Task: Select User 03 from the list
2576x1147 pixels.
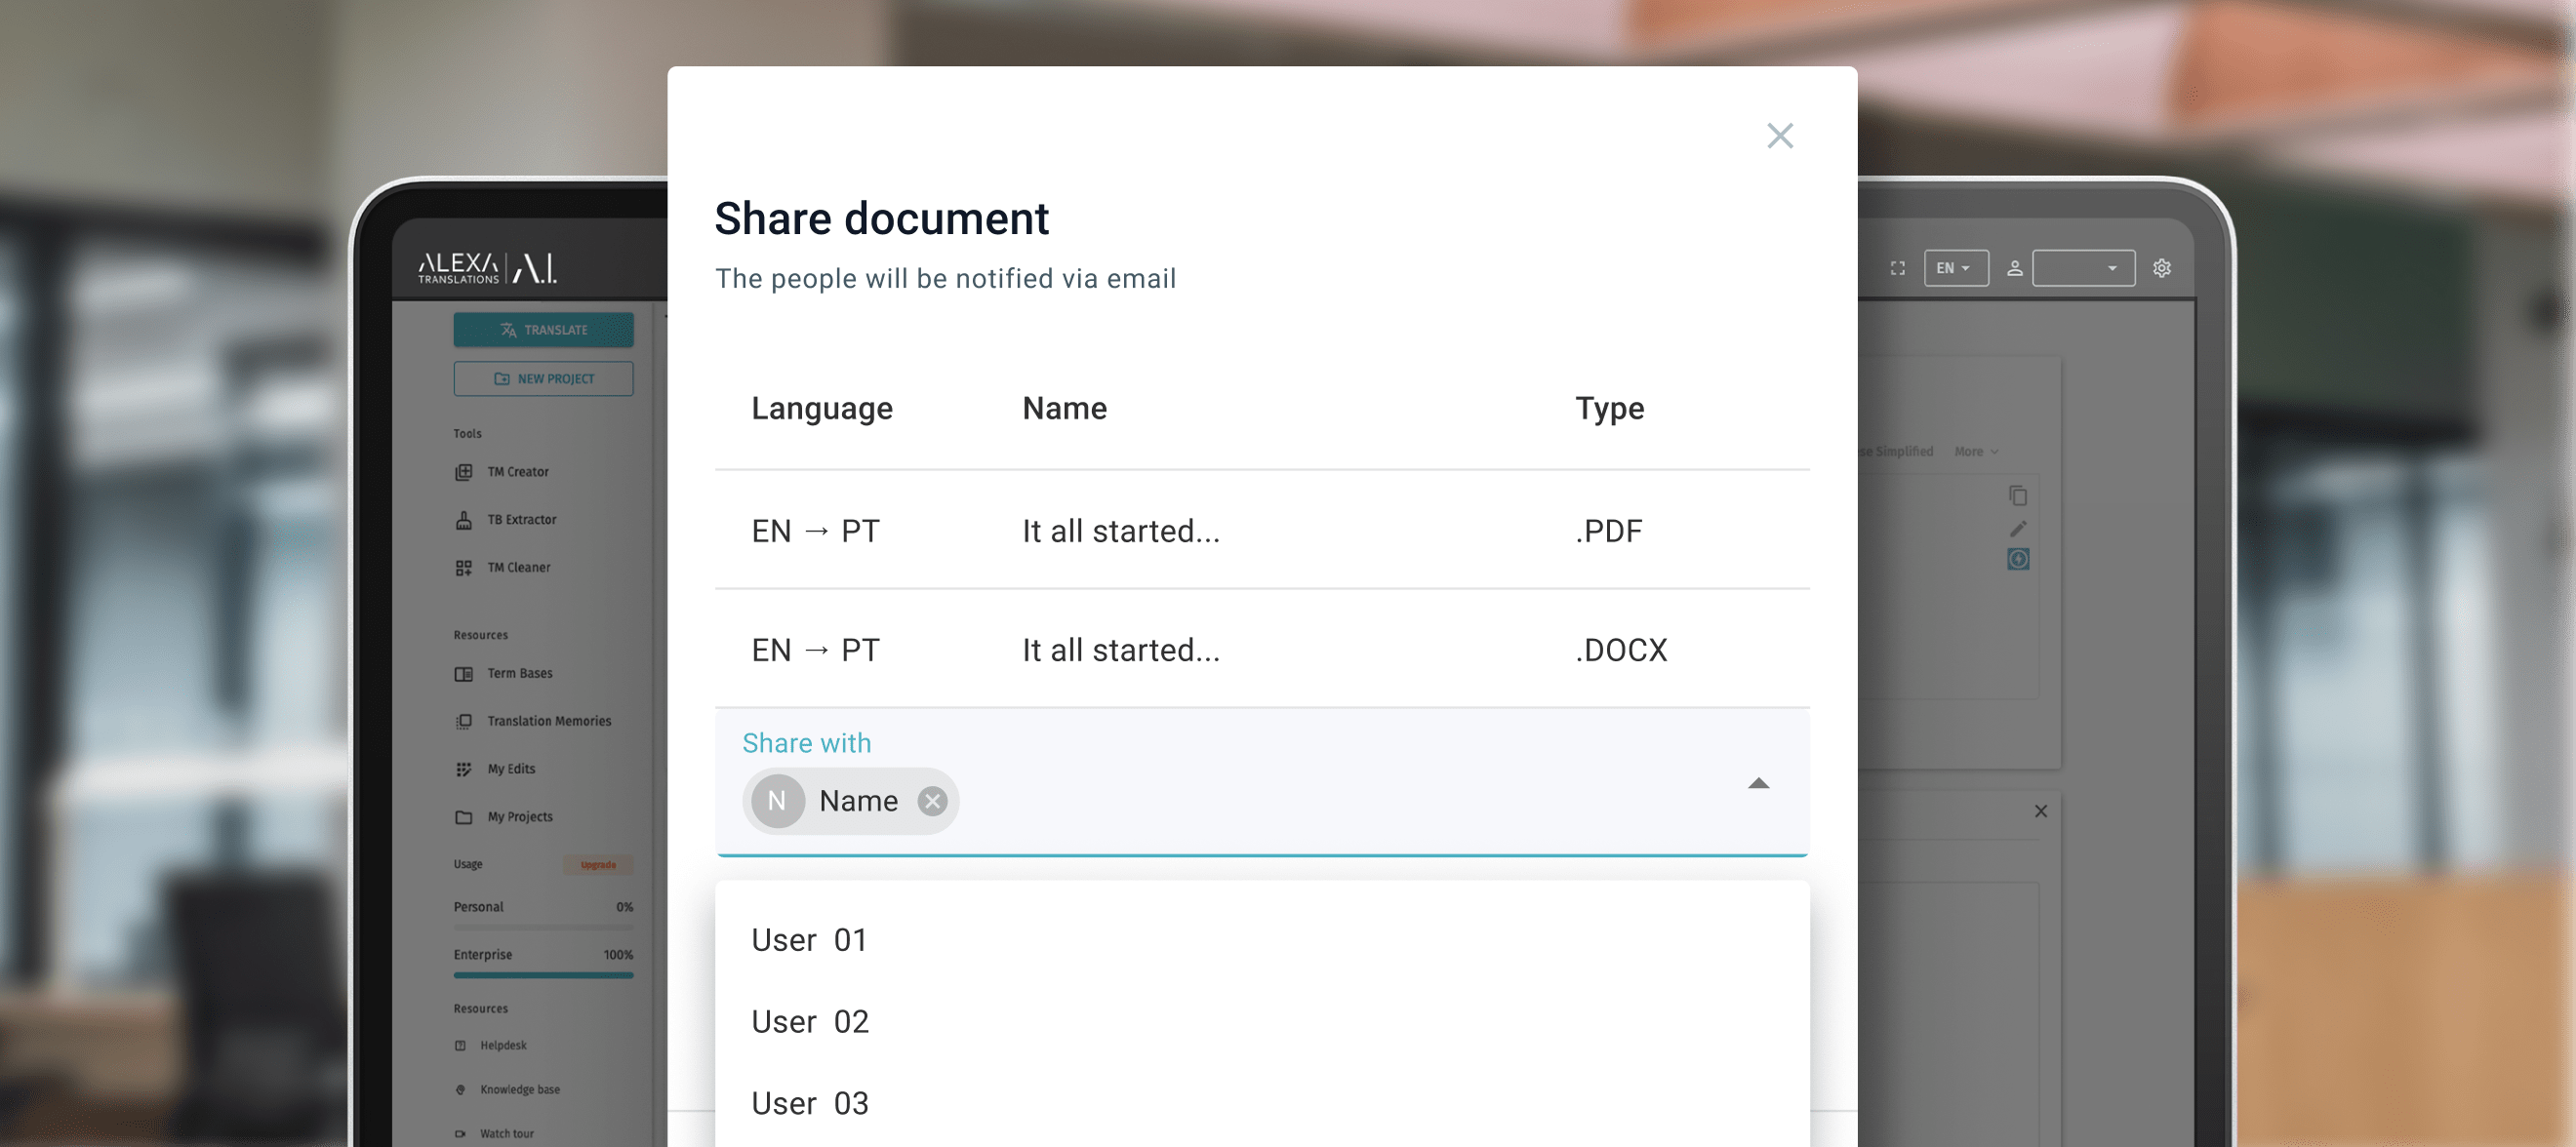Action: click(1261, 1103)
